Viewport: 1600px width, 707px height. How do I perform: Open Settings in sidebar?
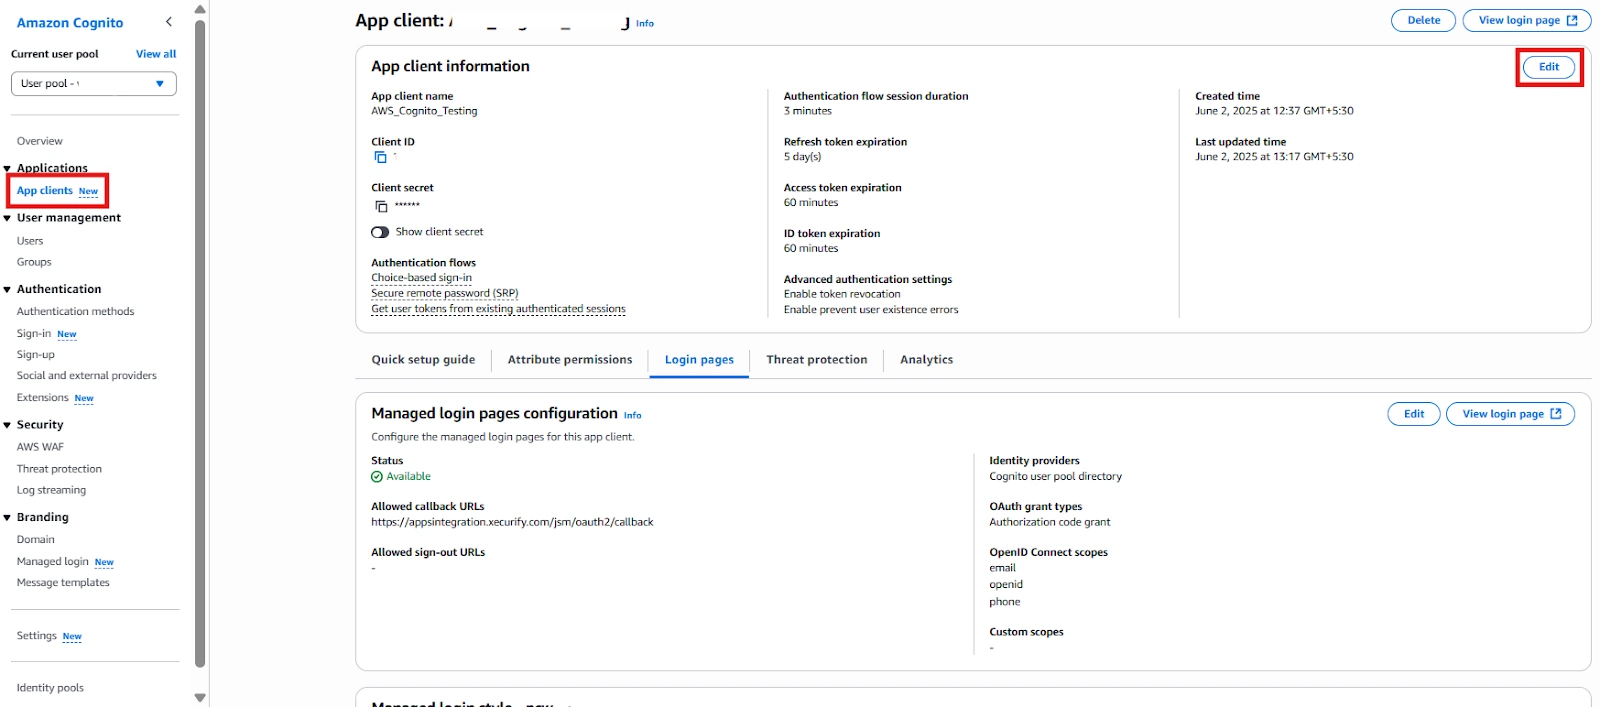pyautogui.click(x=37, y=636)
